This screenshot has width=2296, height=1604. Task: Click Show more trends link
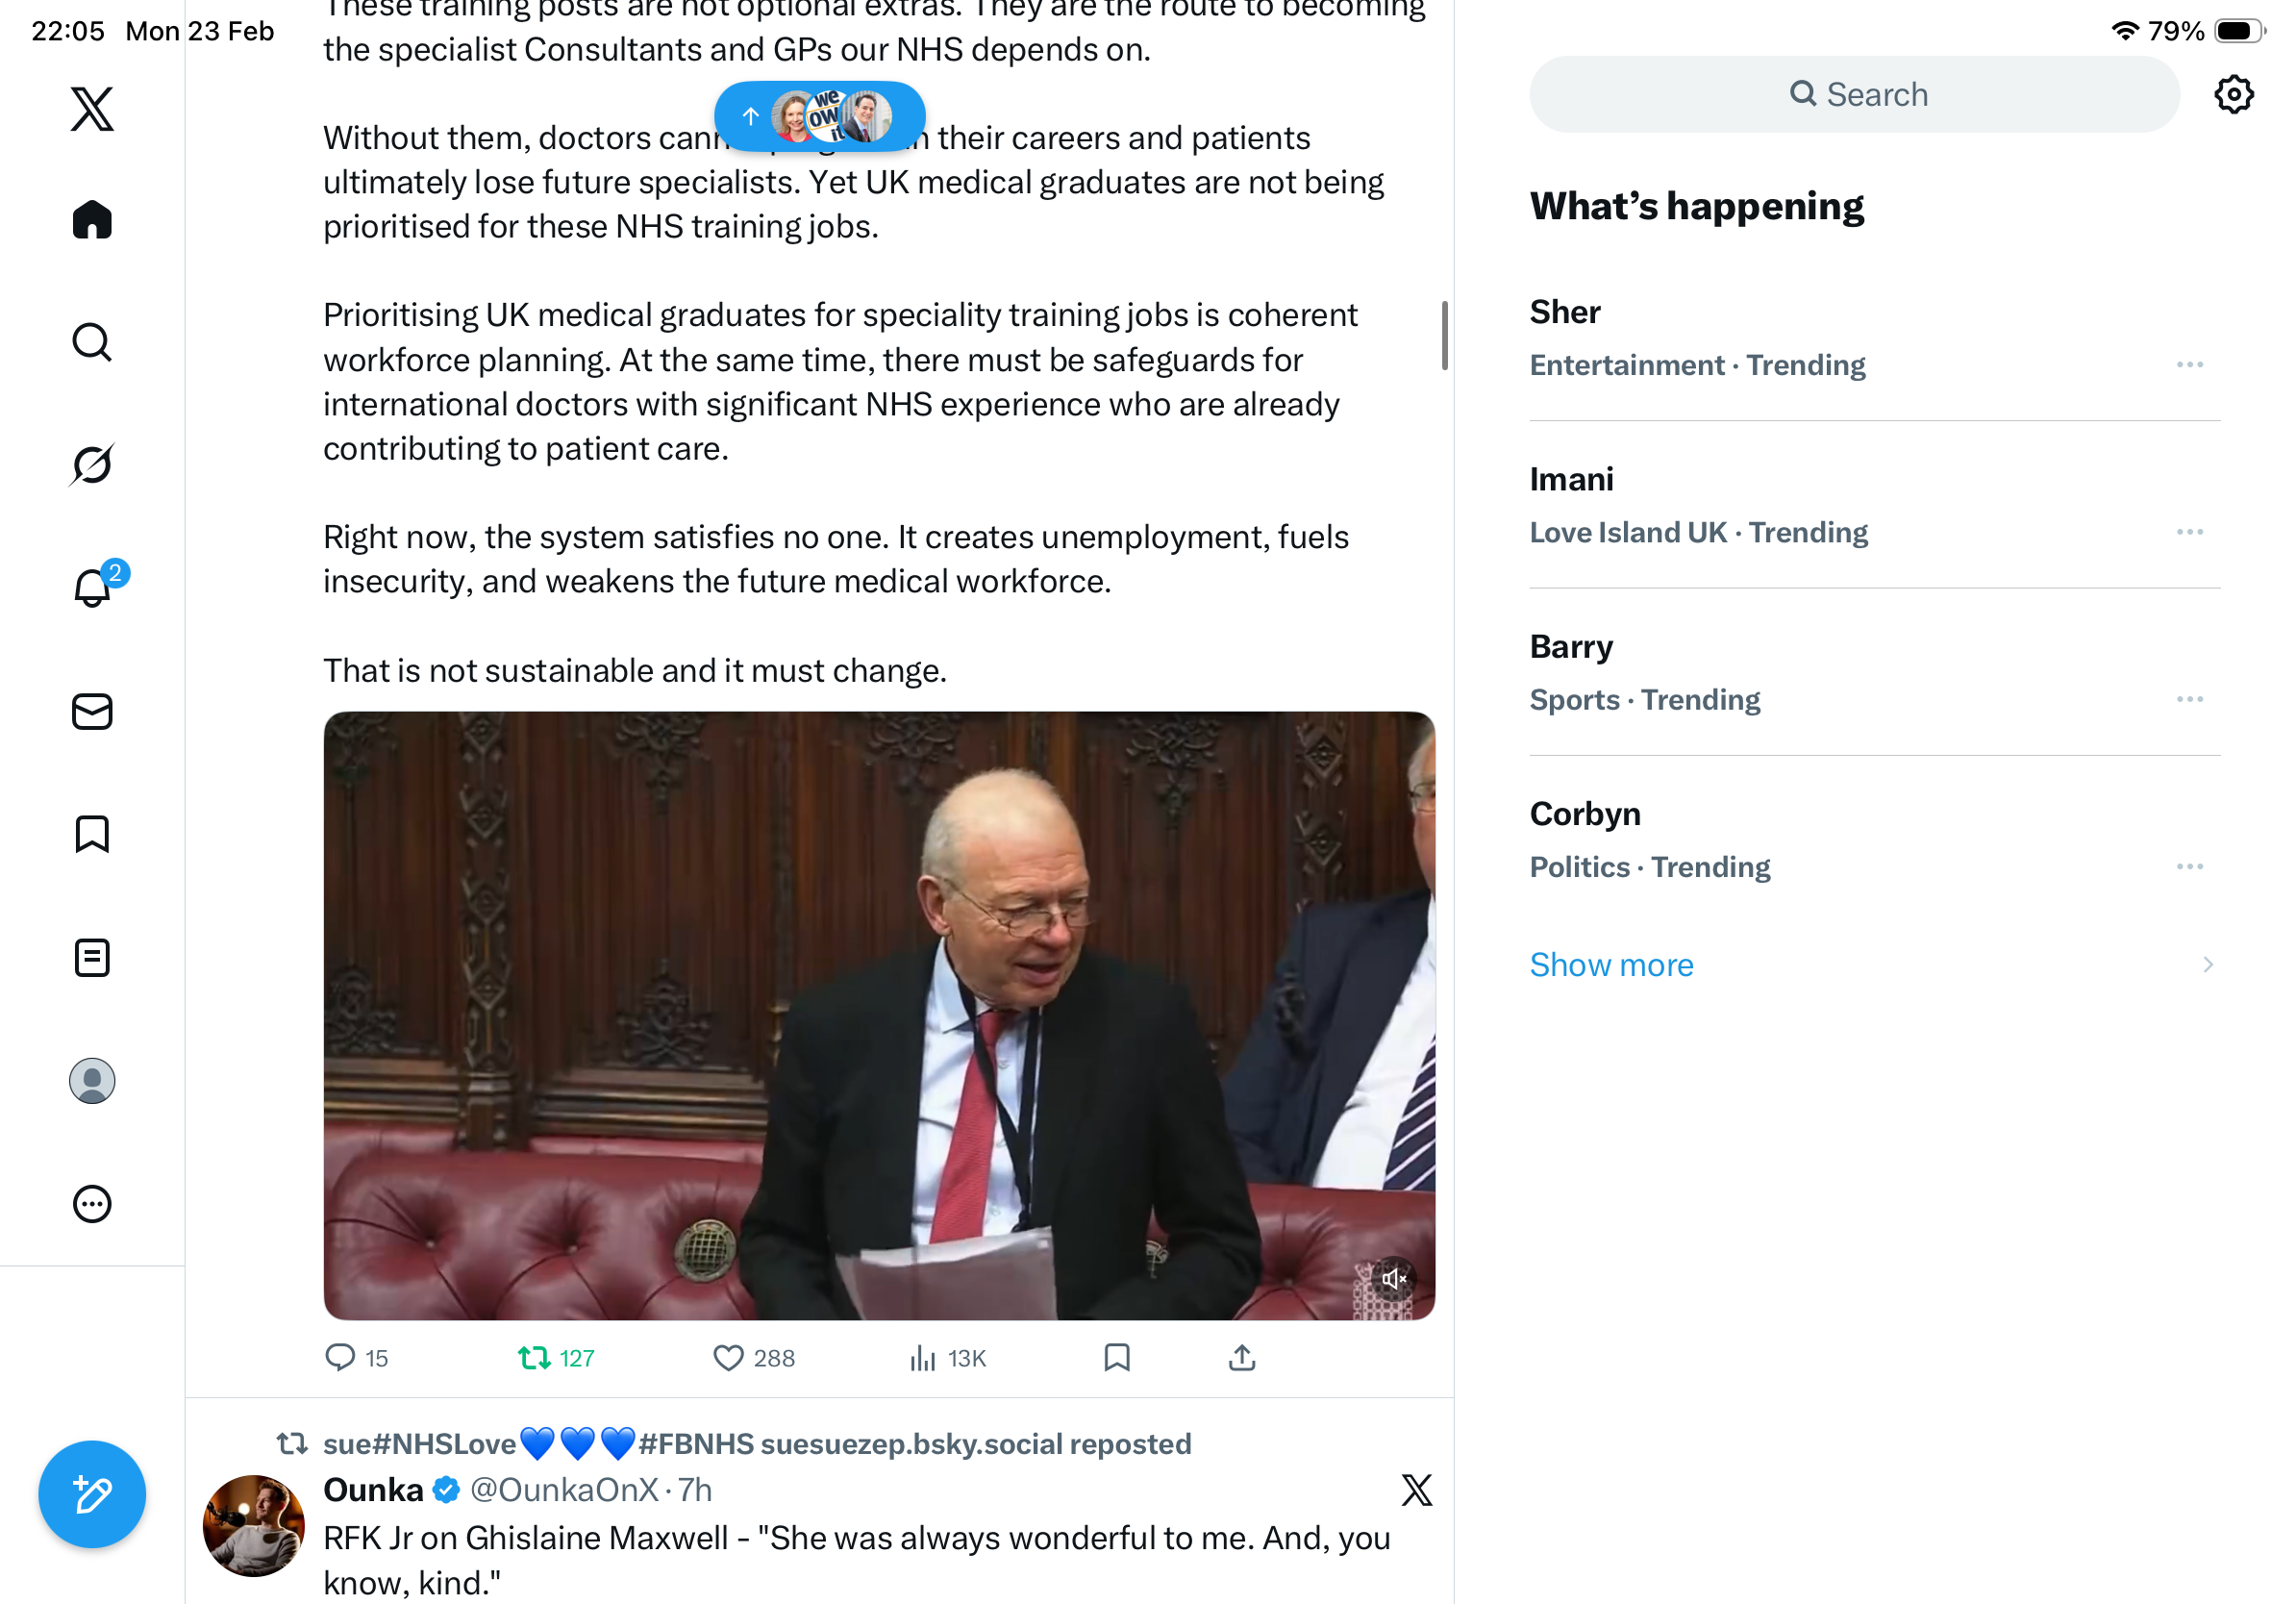click(1611, 964)
